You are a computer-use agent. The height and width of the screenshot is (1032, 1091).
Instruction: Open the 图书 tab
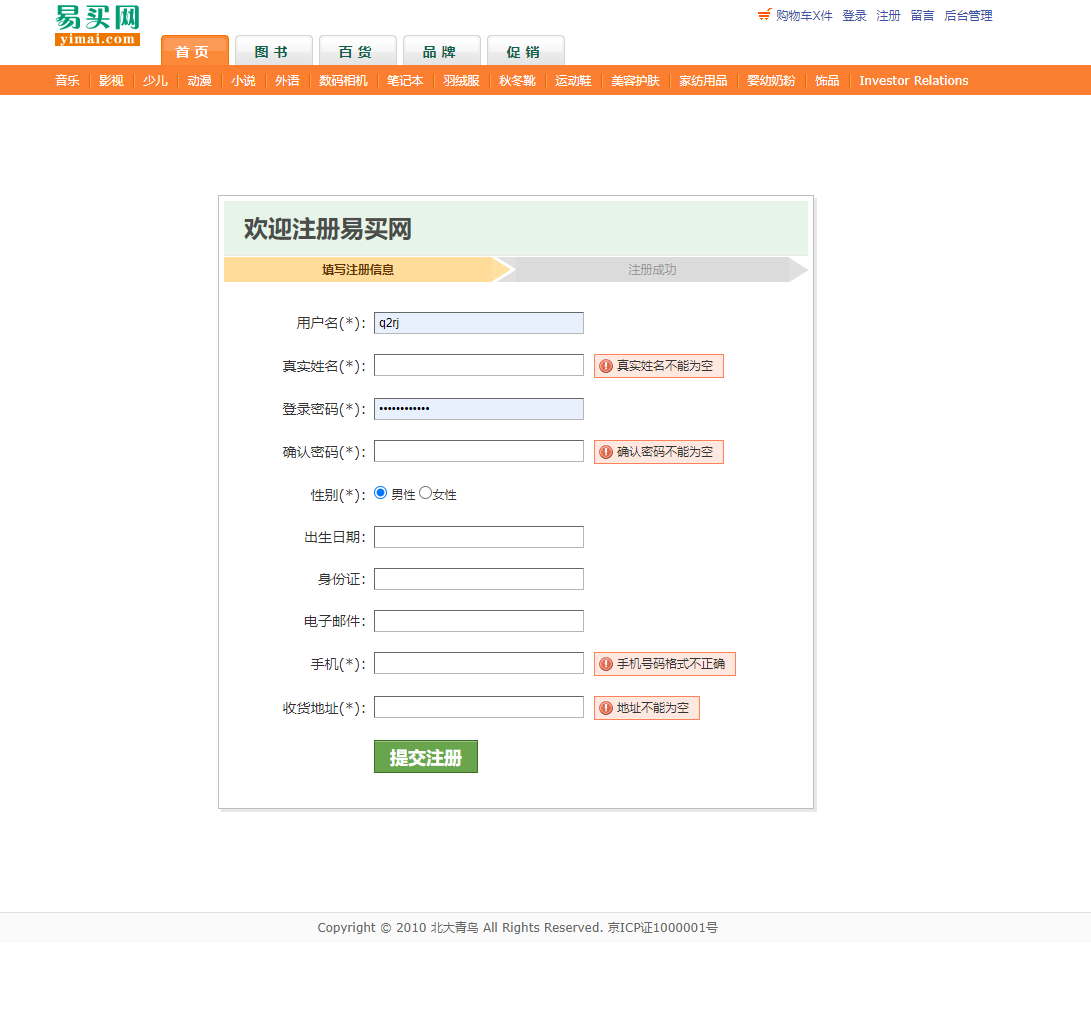click(274, 50)
